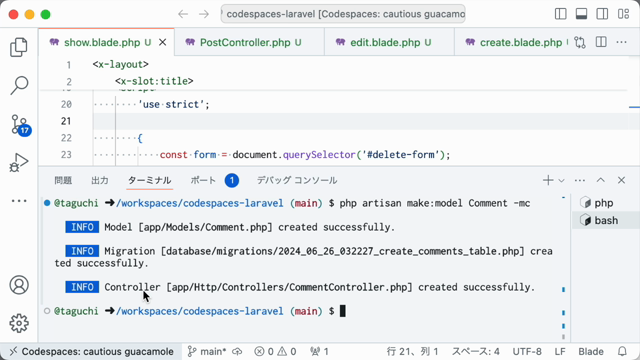
Task: Split the editor to the right
Action: pyautogui.click(x=601, y=42)
